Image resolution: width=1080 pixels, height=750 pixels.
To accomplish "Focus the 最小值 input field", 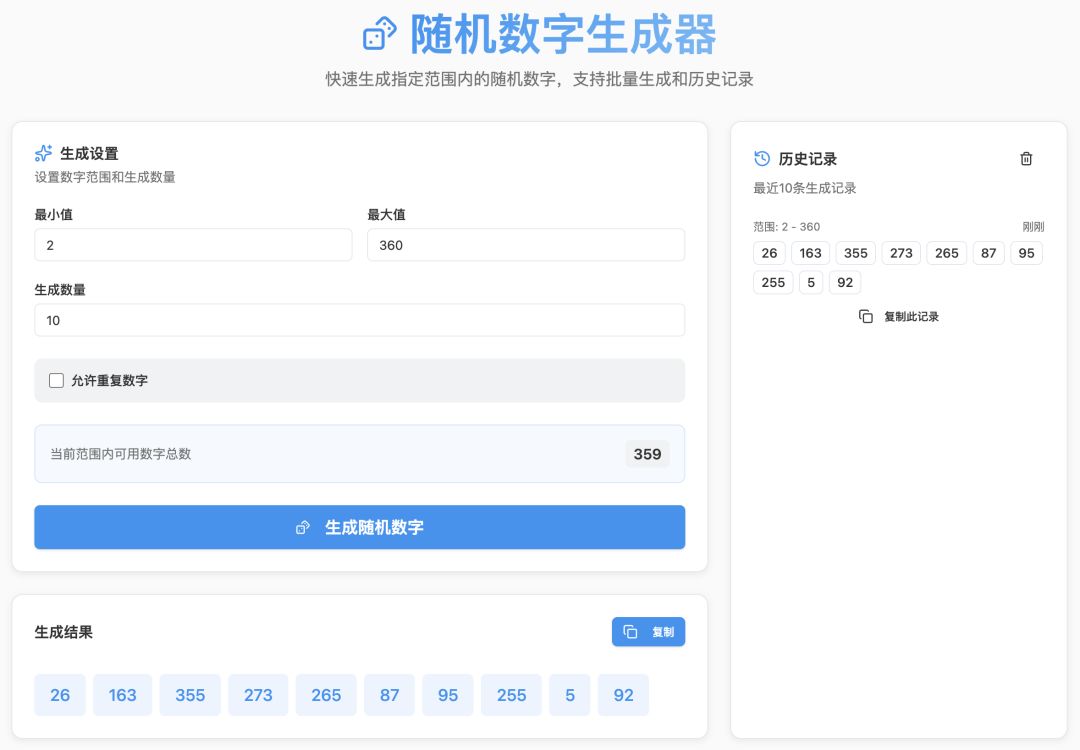I will [193, 244].
